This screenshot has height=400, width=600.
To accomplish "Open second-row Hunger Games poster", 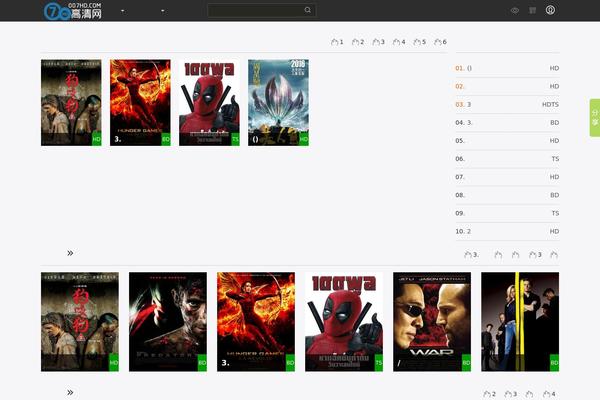I will click(256, 322).
